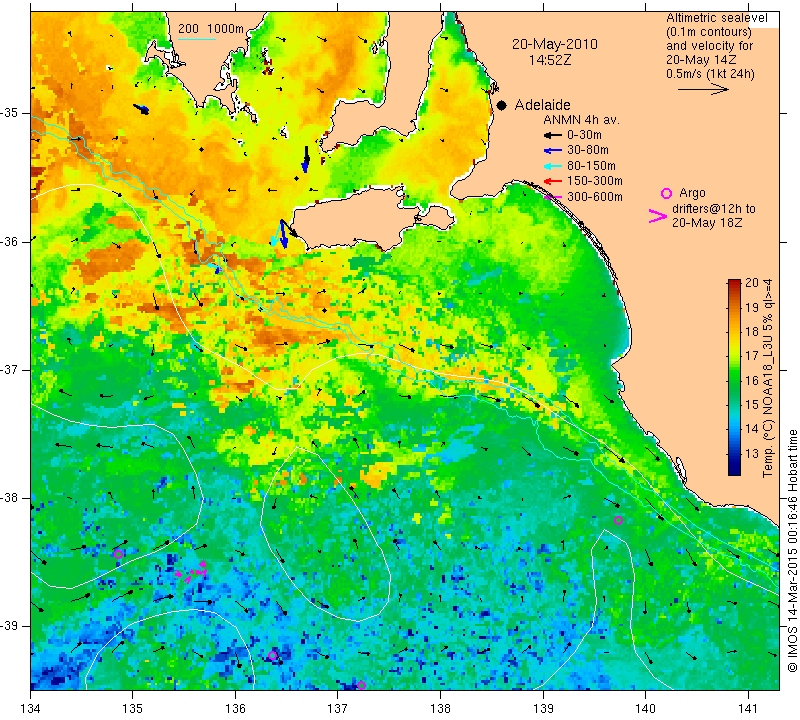Screen dimensions: 800x720
Task: Click the red 150-300m legend arrow
Action: click(553, 181)
